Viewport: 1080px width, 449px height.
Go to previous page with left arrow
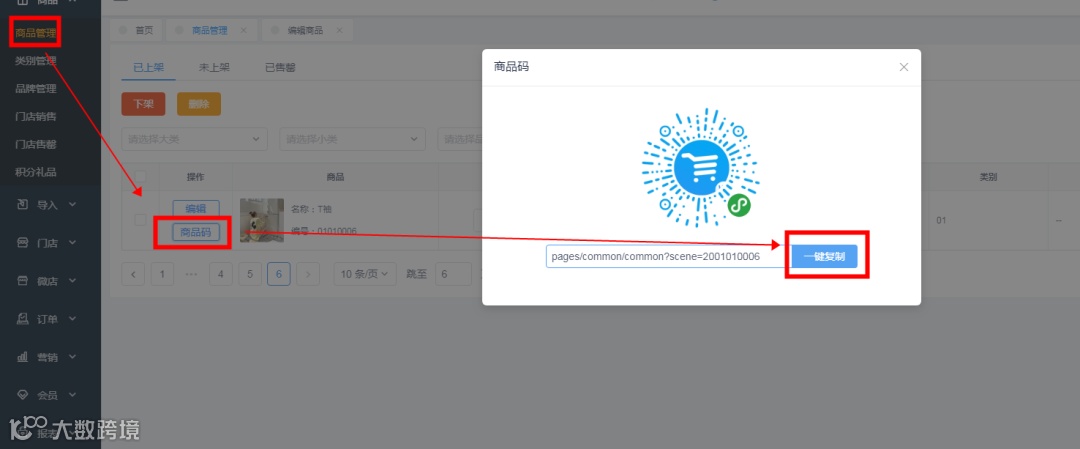coord(133,274)
